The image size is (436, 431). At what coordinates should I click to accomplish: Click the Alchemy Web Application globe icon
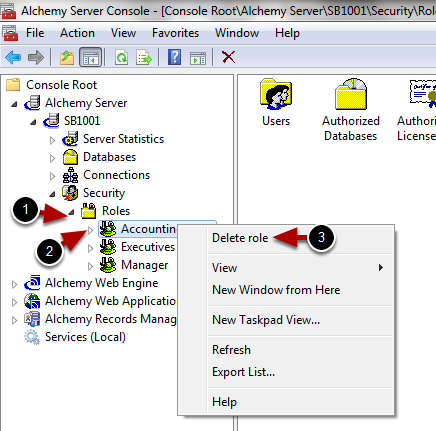(32, 301)
